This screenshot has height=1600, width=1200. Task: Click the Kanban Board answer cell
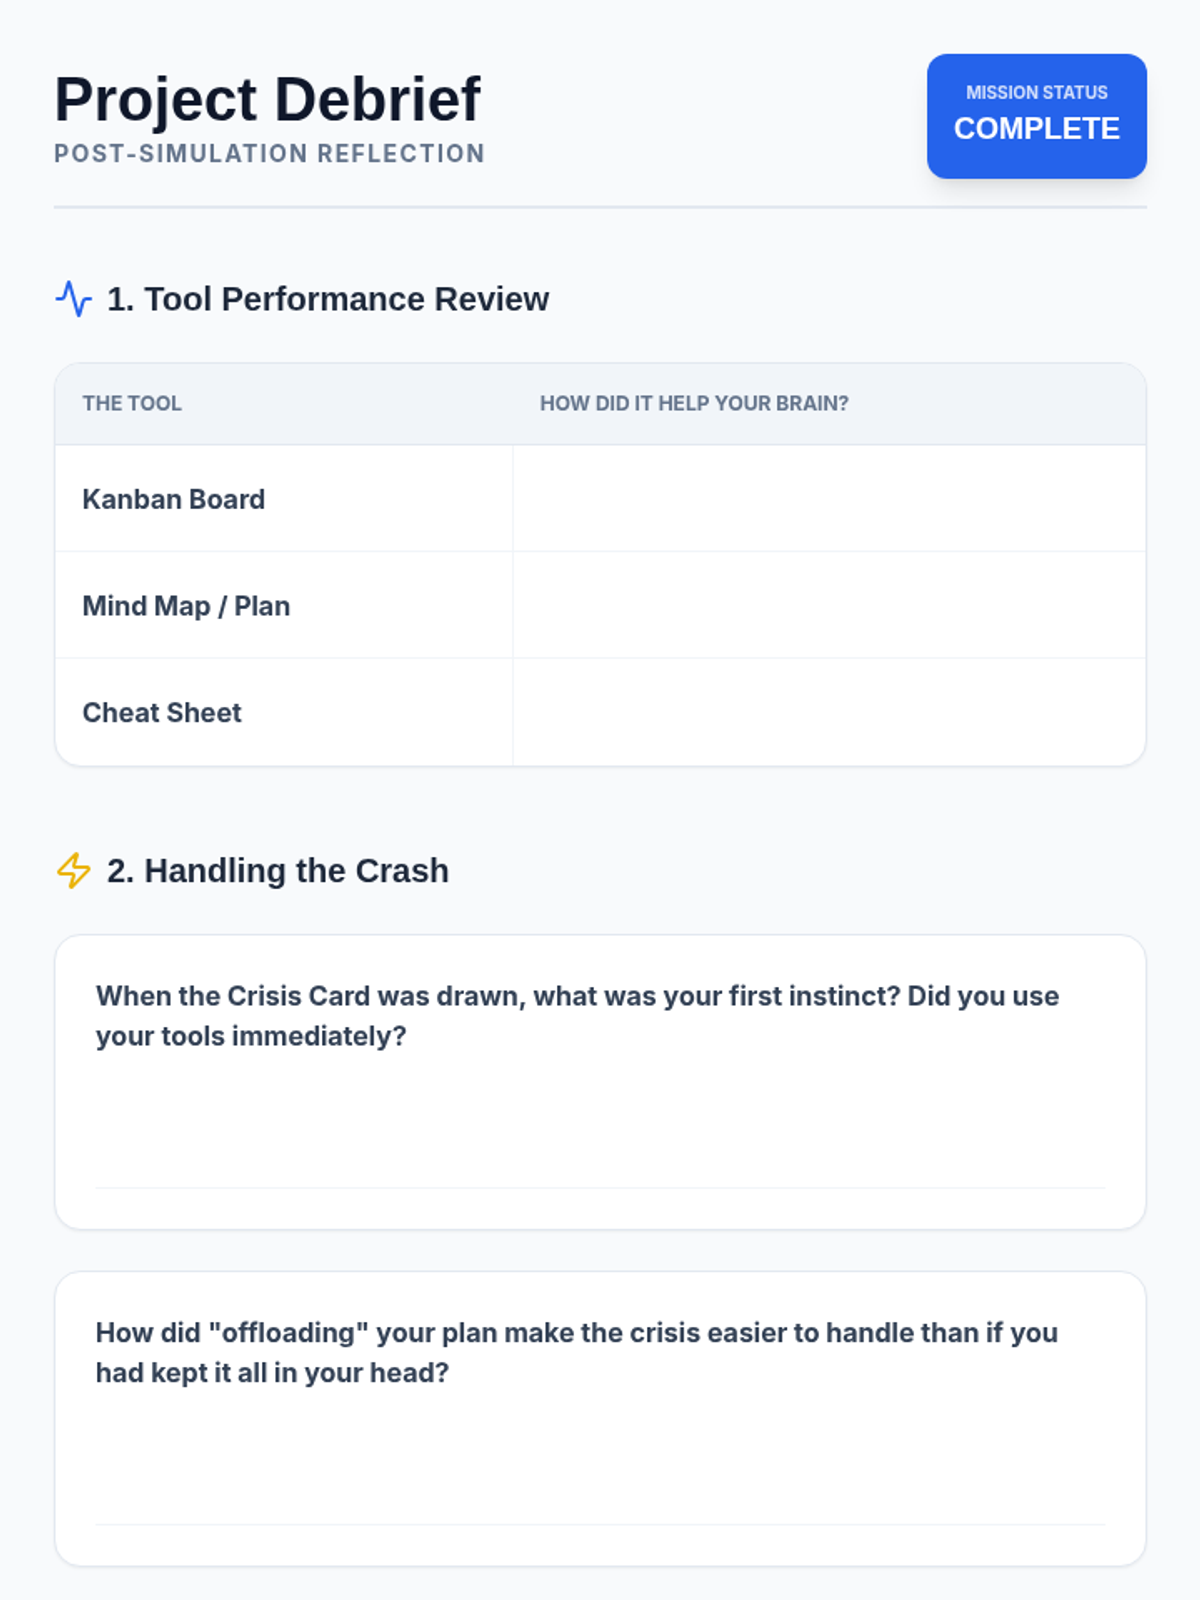pyautogui.click(x=828, y=499)
